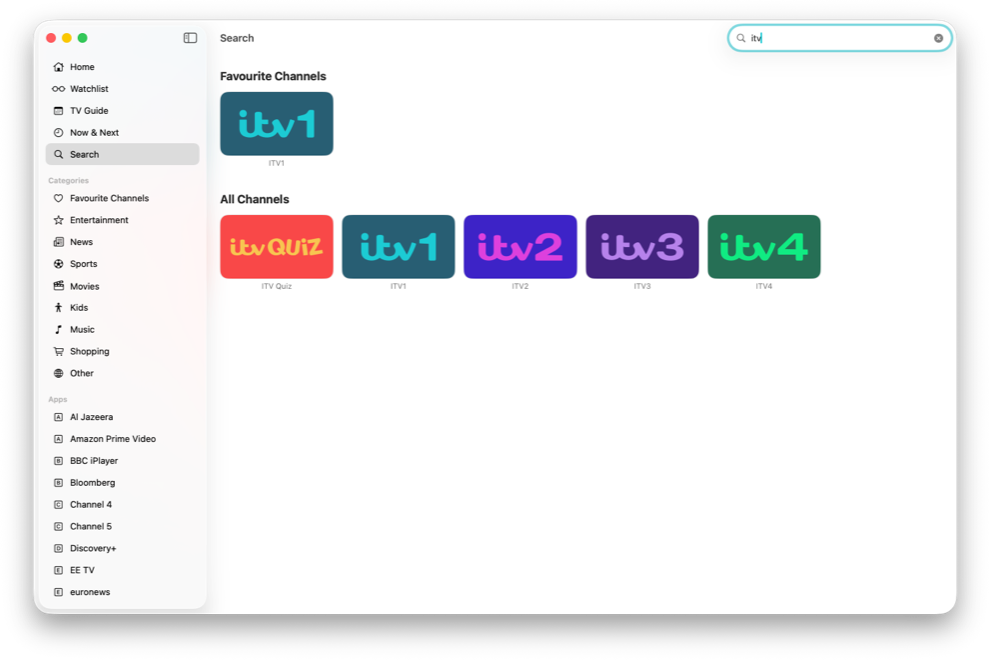Choose the ITV4 channel tile
989x660 pixels.
coord(764,247)
